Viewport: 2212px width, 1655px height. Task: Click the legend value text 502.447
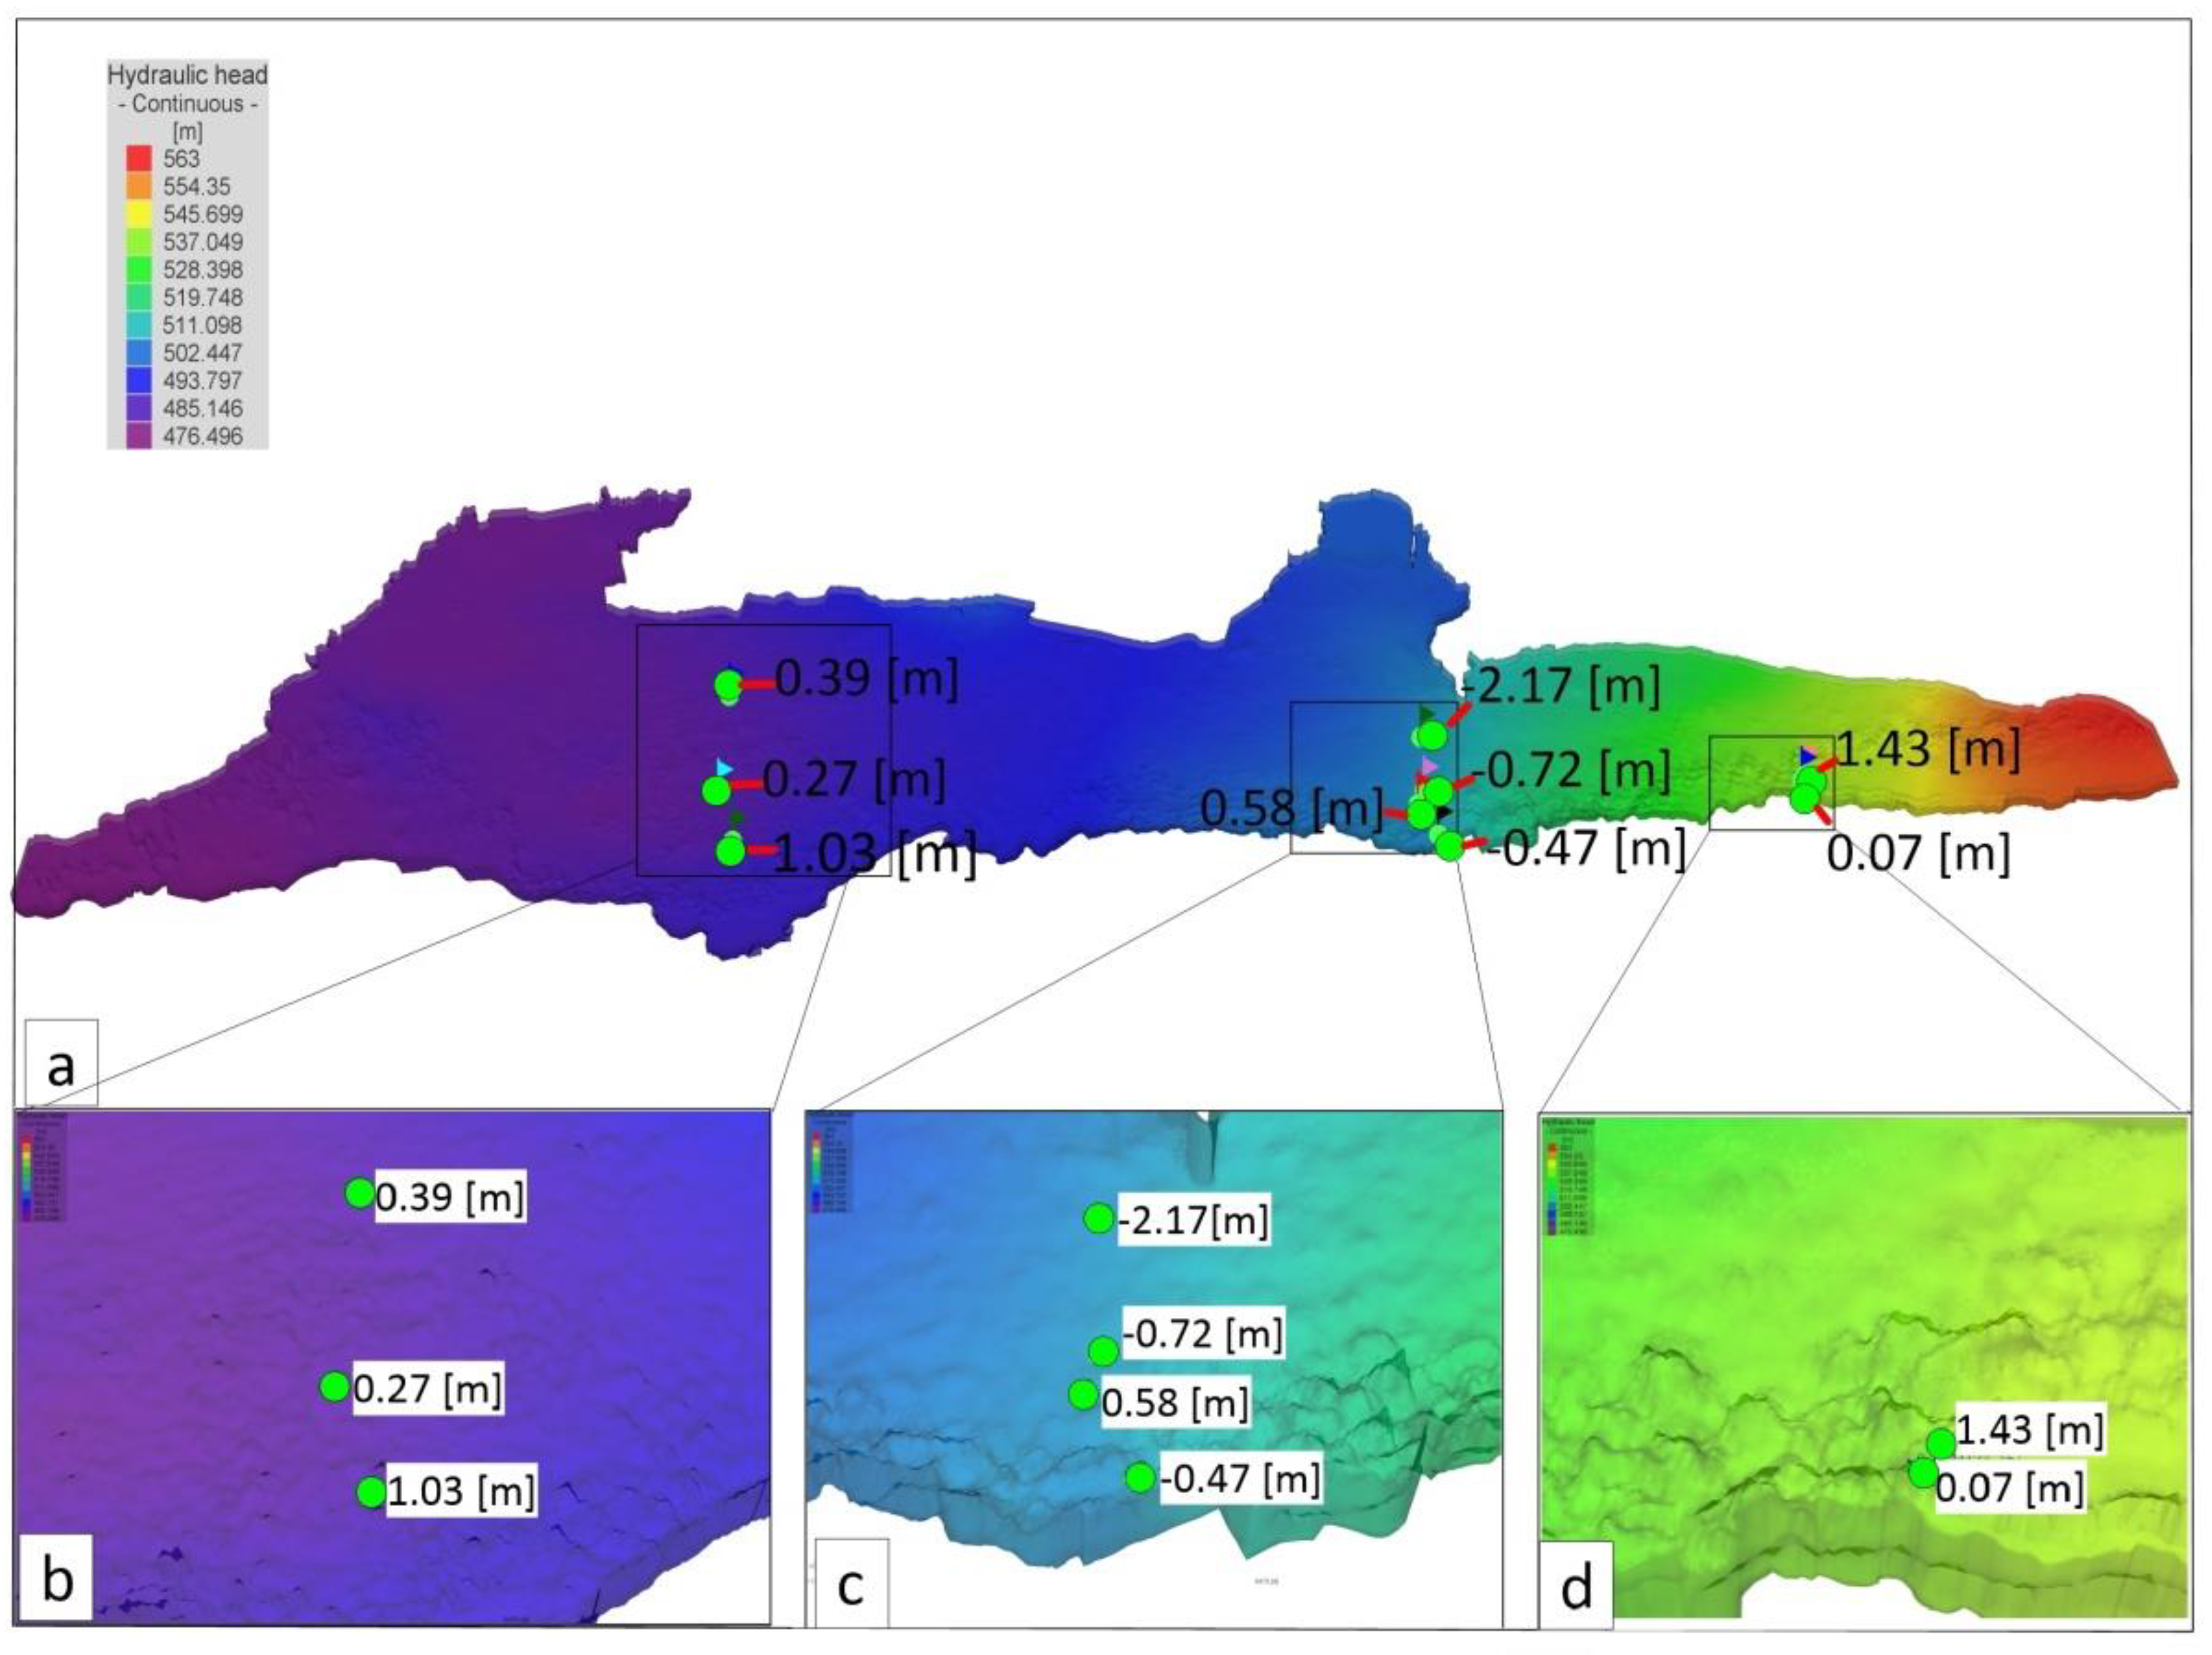[x=203, y=353]
